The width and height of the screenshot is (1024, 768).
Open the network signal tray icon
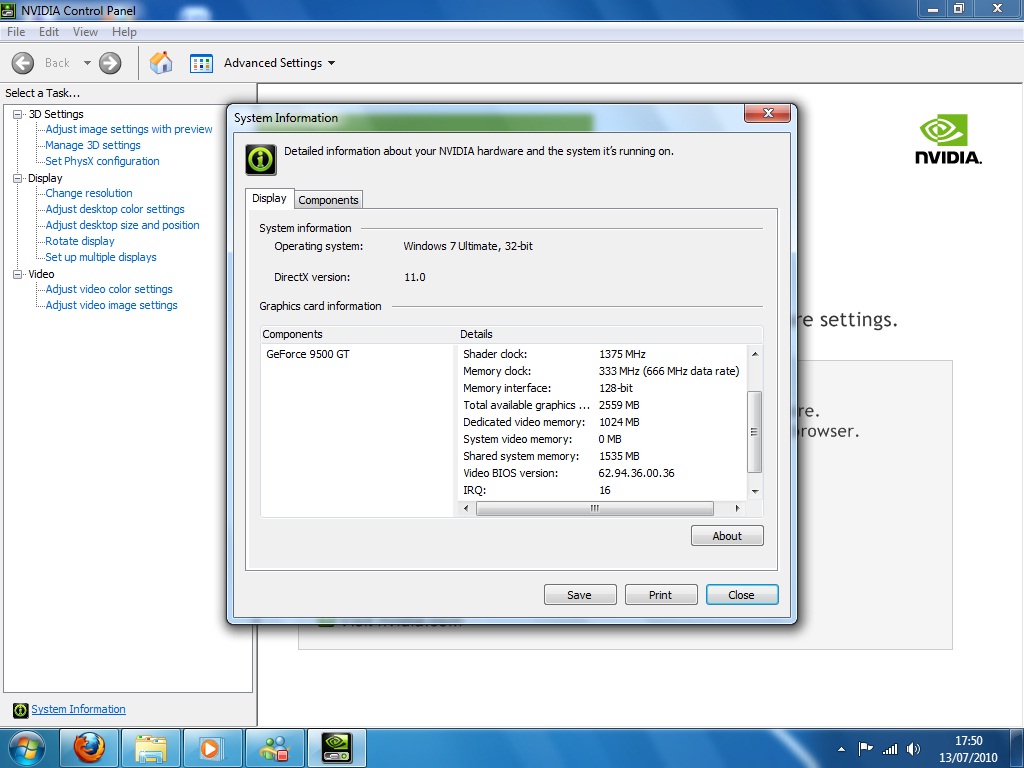tap(889, 749)
